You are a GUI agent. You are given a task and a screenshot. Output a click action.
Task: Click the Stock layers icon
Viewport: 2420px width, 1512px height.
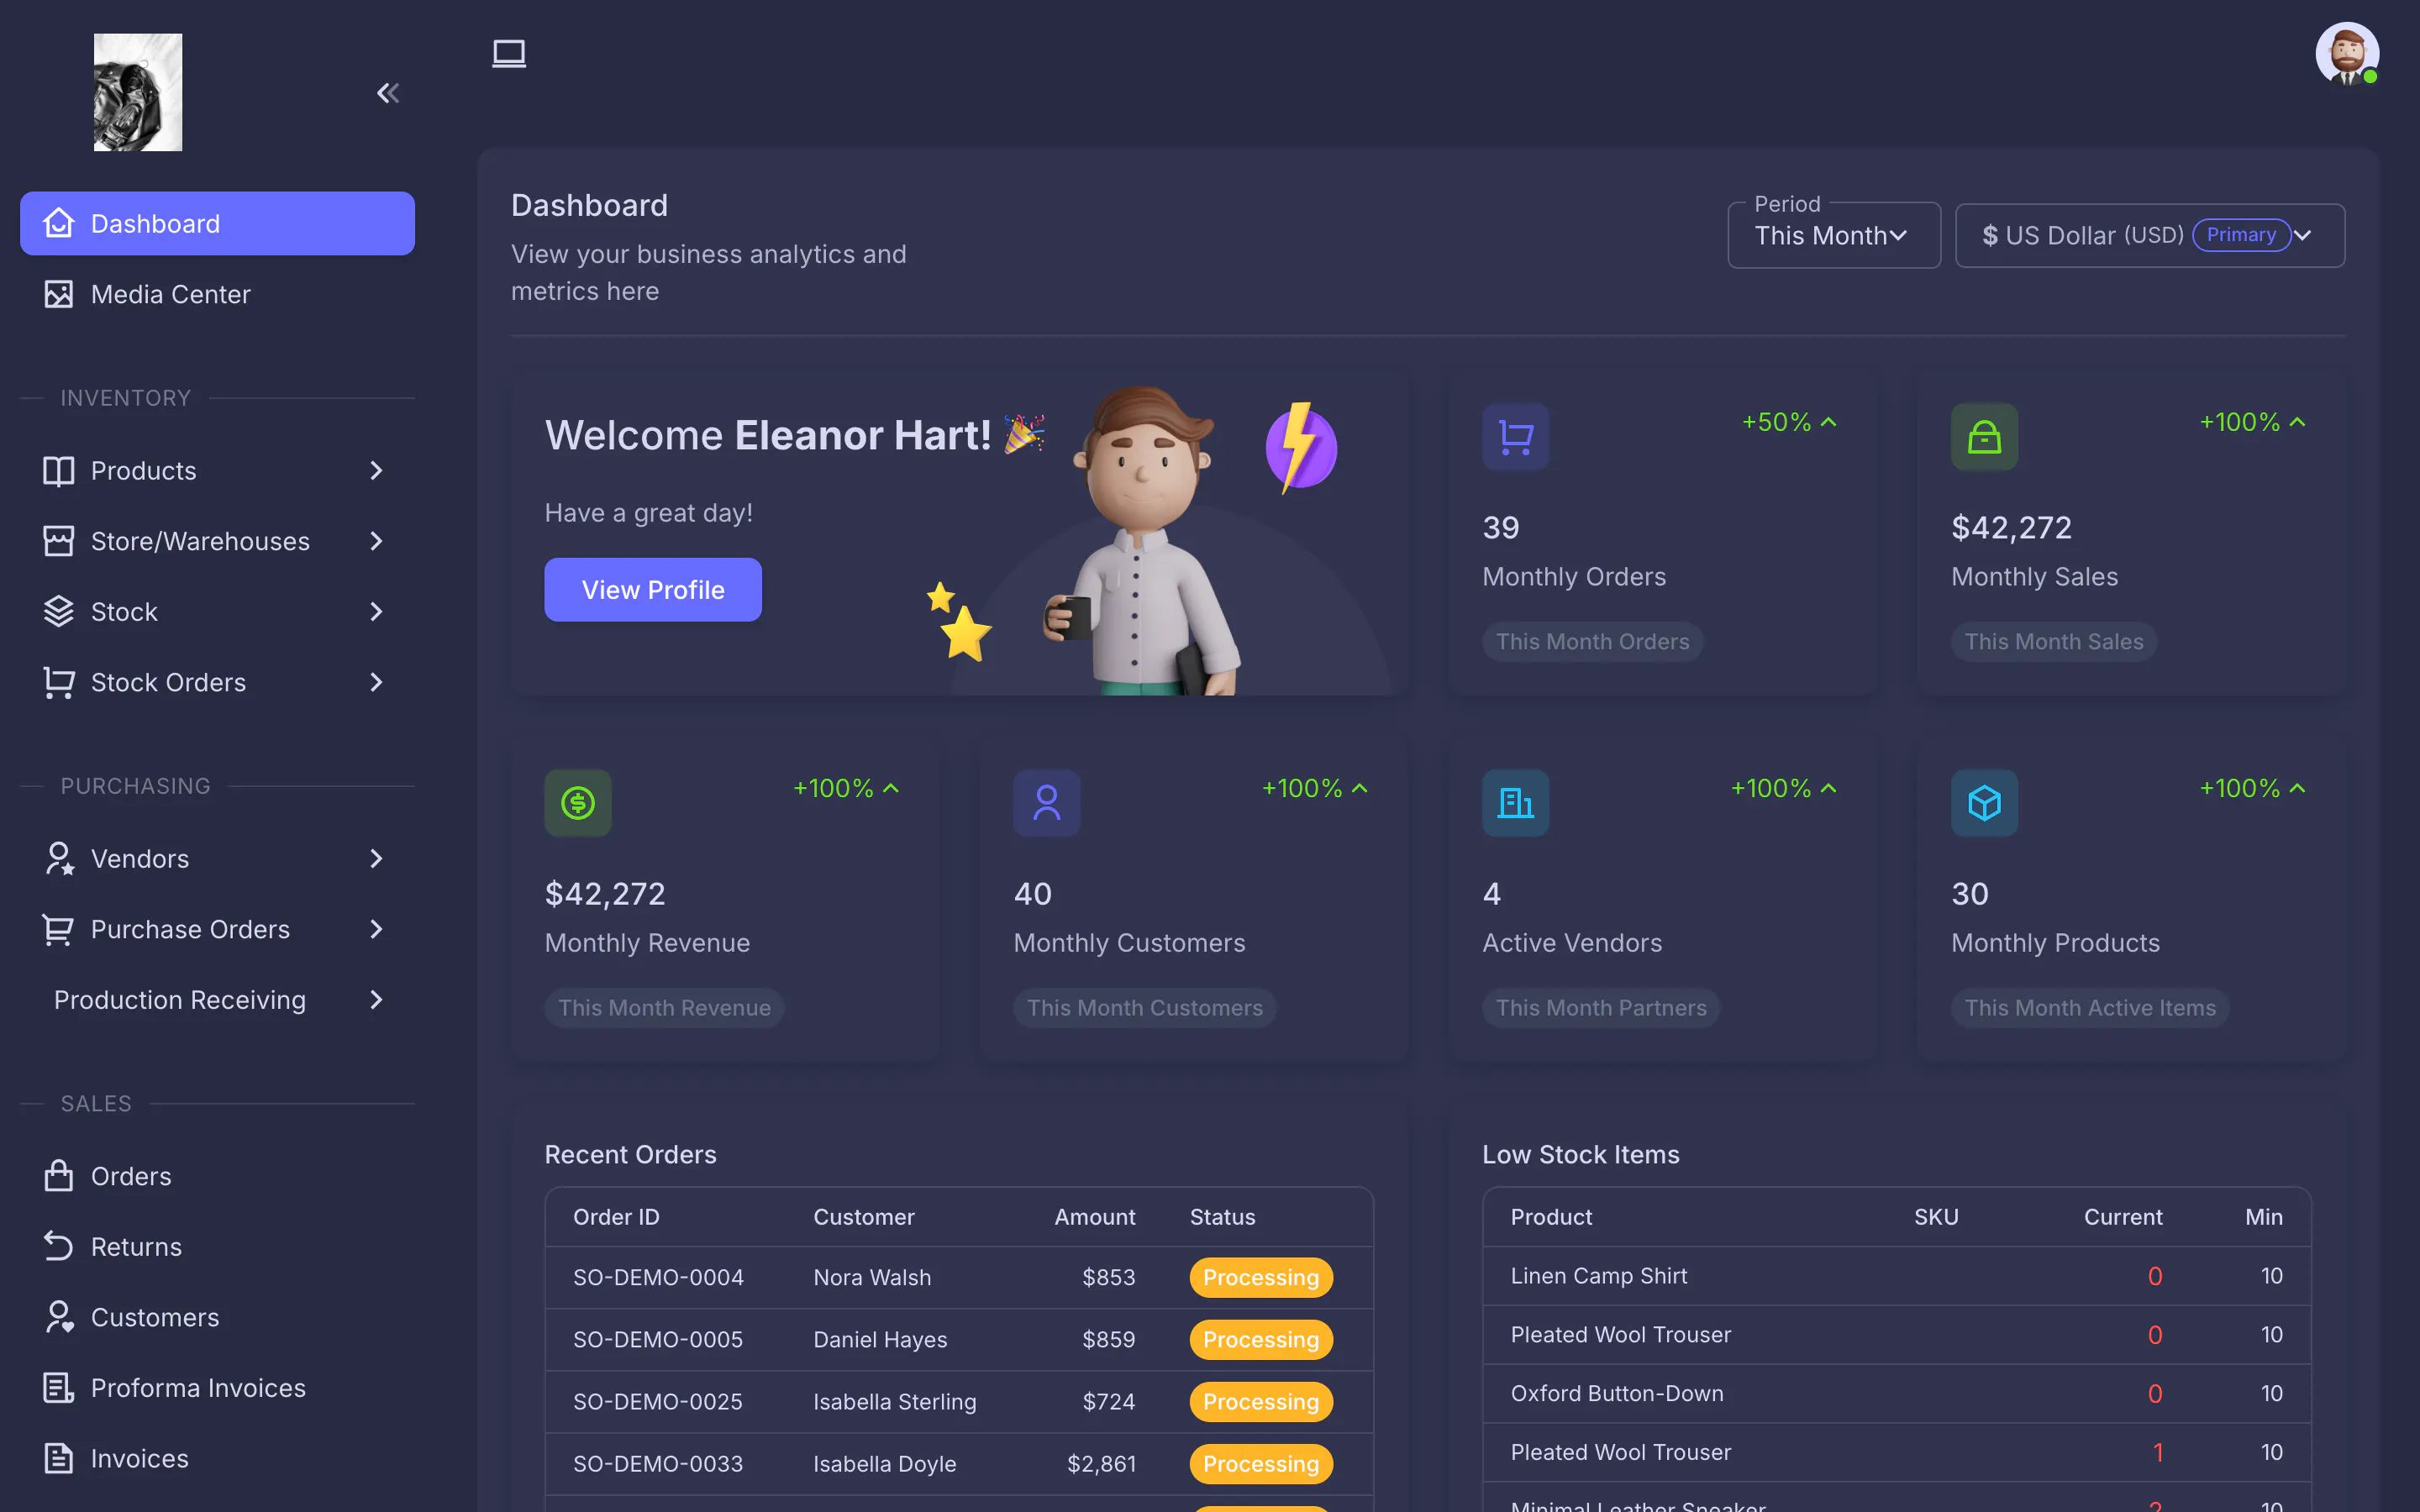59,611
